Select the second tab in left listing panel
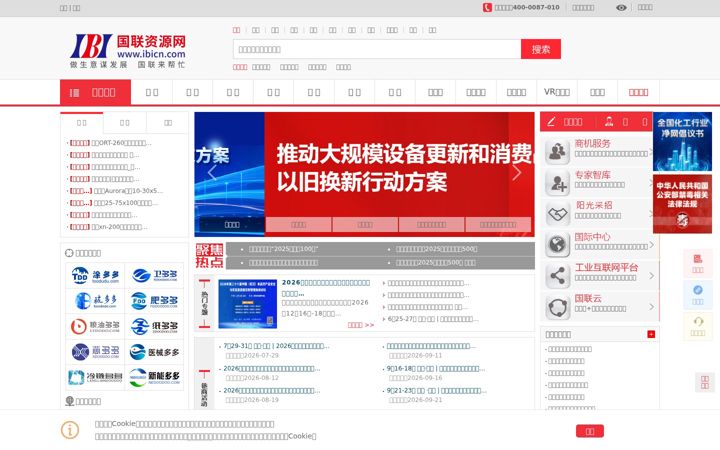Viewport: 720px width, 450px height. pos(124,123)
